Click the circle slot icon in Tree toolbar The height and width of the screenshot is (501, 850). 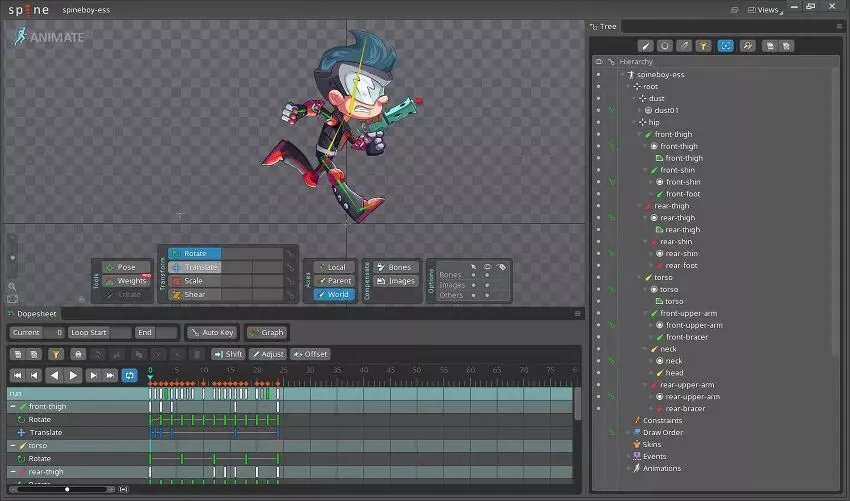[665, 46]
